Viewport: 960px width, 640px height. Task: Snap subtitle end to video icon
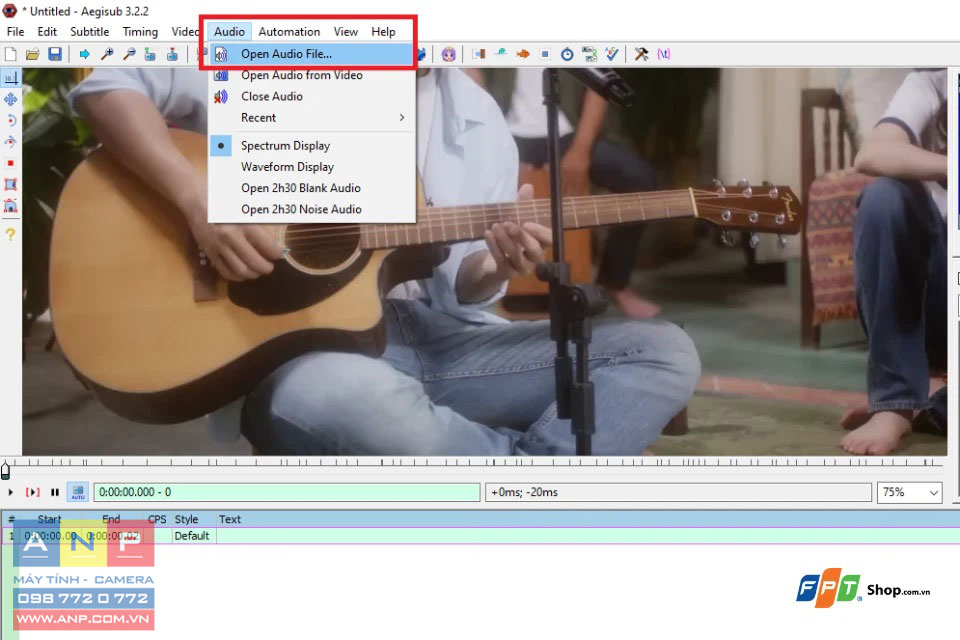tap(173, 55)
